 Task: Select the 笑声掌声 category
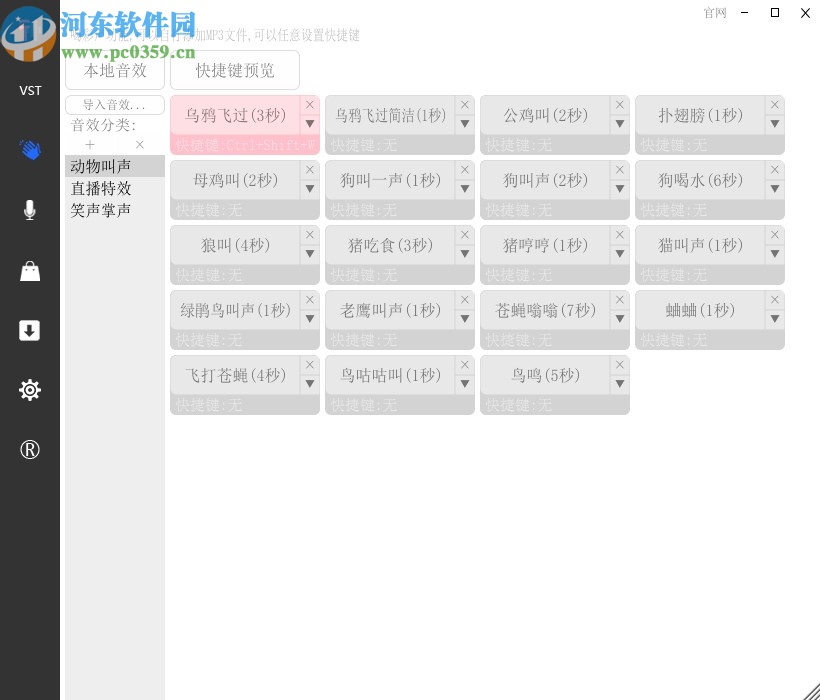pos(102,209)
